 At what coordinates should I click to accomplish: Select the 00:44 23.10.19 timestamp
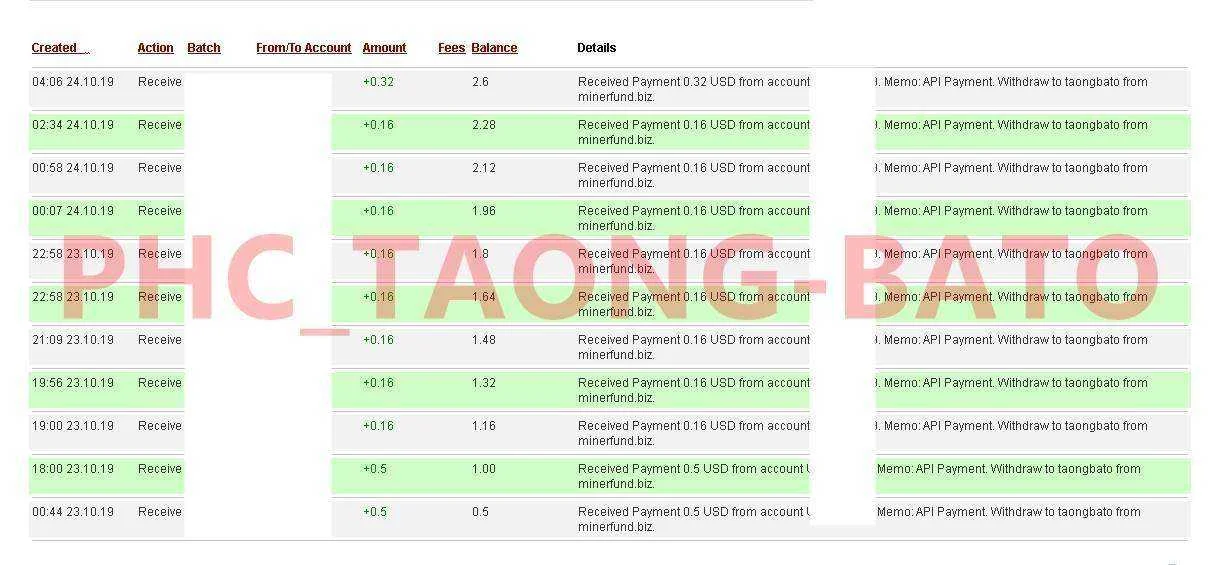(73, 512)
